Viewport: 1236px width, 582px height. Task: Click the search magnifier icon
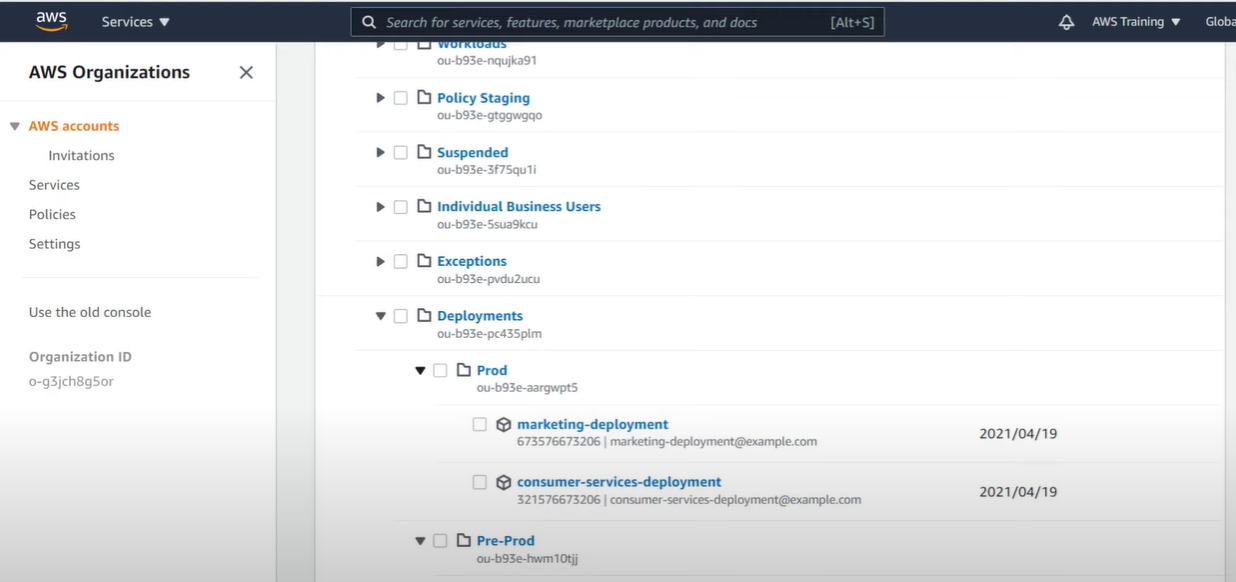coord(369,22)
